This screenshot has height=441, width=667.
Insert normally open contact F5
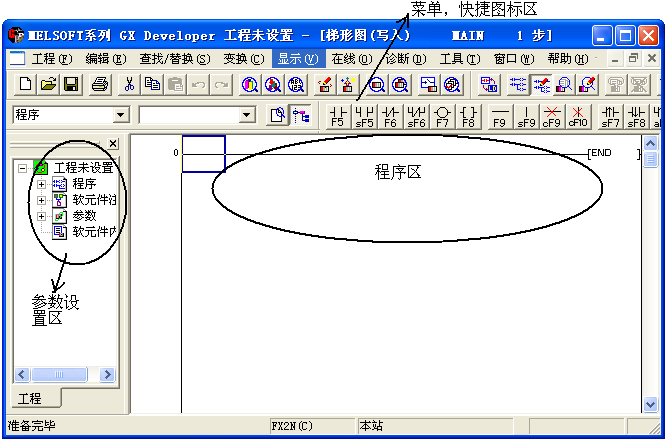(x=337, y=116)
